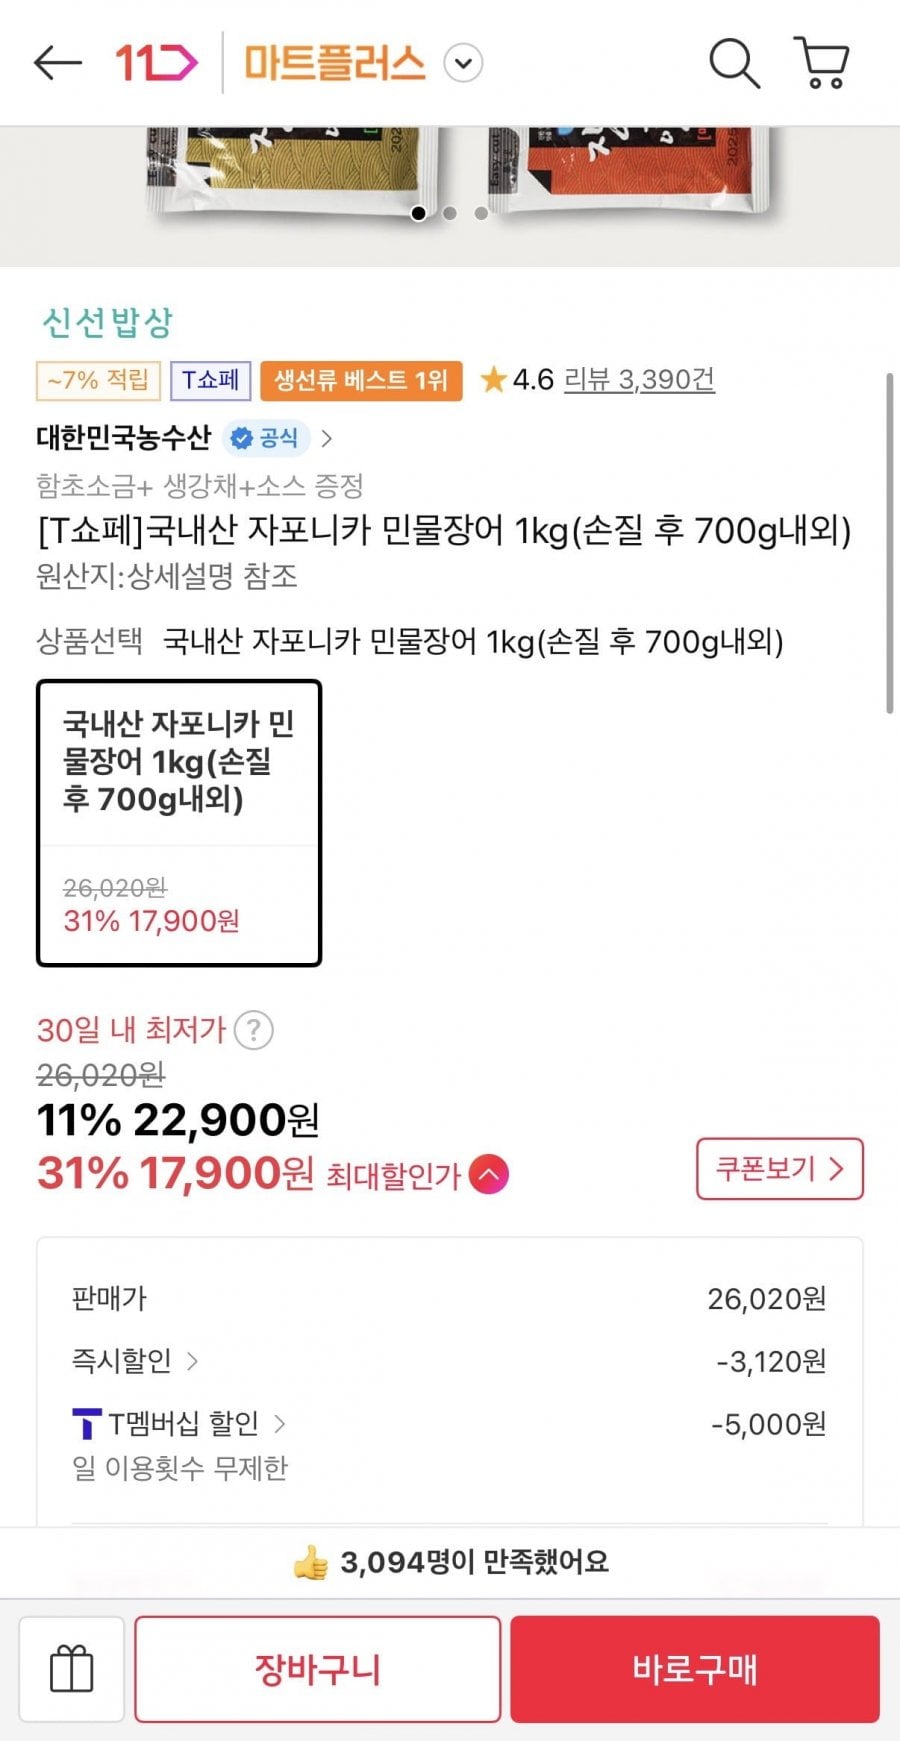Click the 장바구니 button

point(317,1669)
